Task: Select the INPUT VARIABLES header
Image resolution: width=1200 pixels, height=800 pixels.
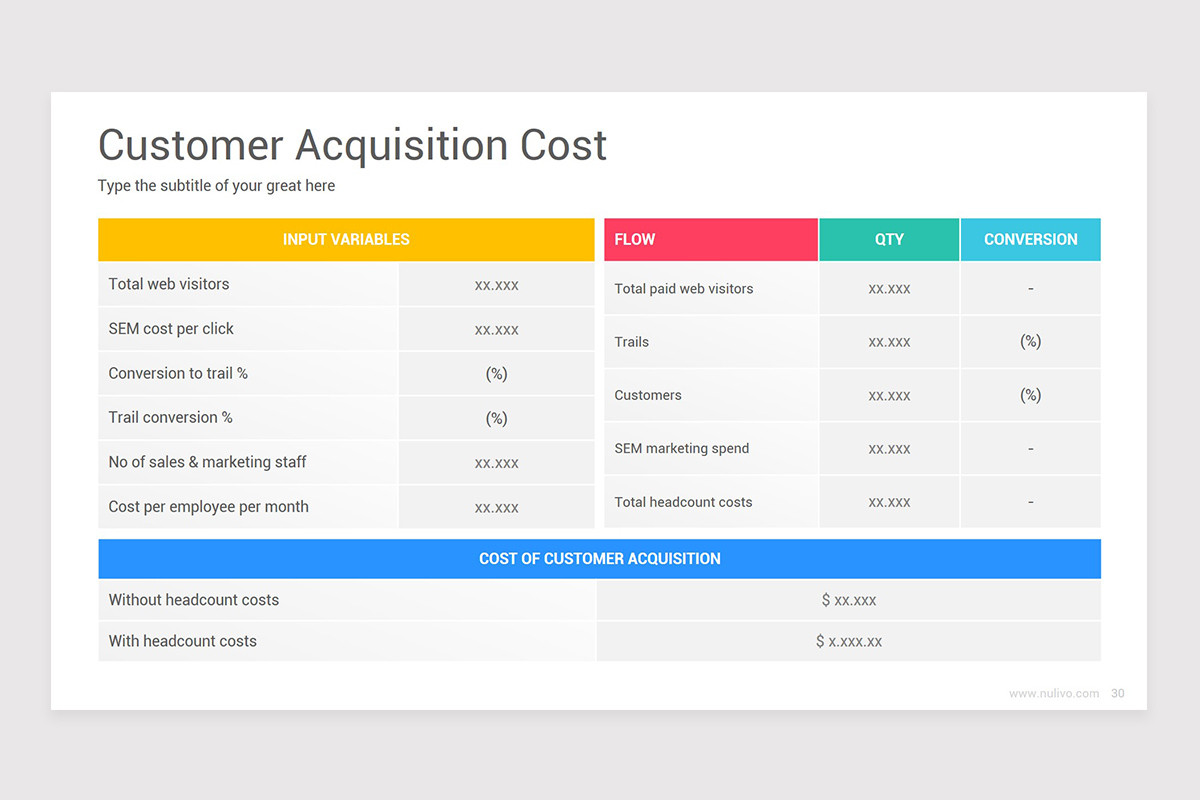Action: (x=346, y=240)
